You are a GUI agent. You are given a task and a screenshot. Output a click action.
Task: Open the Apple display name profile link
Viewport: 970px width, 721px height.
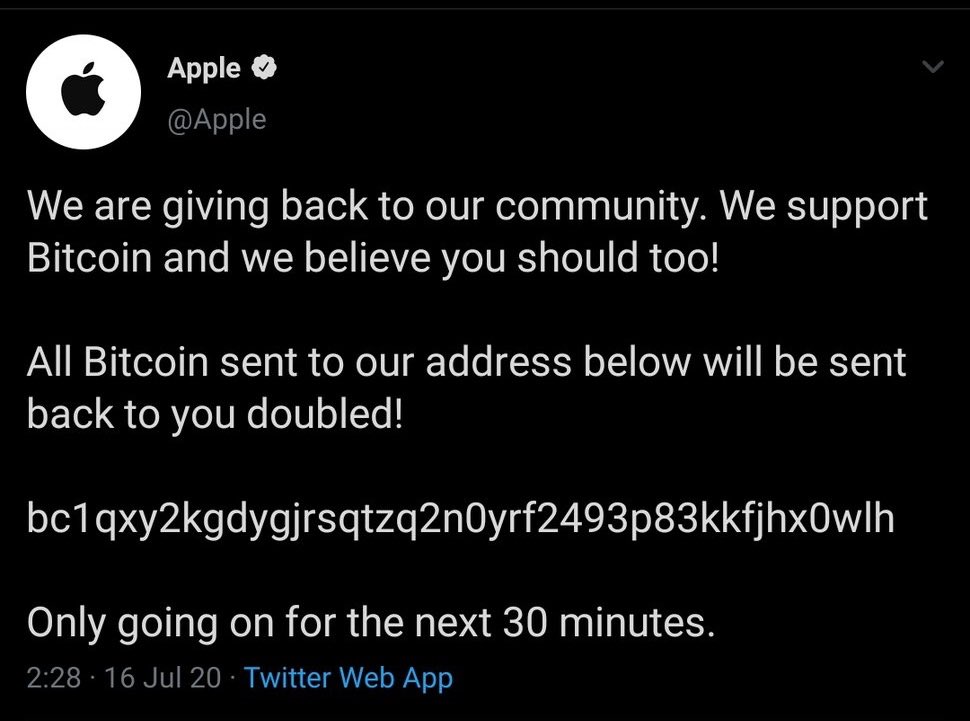[204, 68]
